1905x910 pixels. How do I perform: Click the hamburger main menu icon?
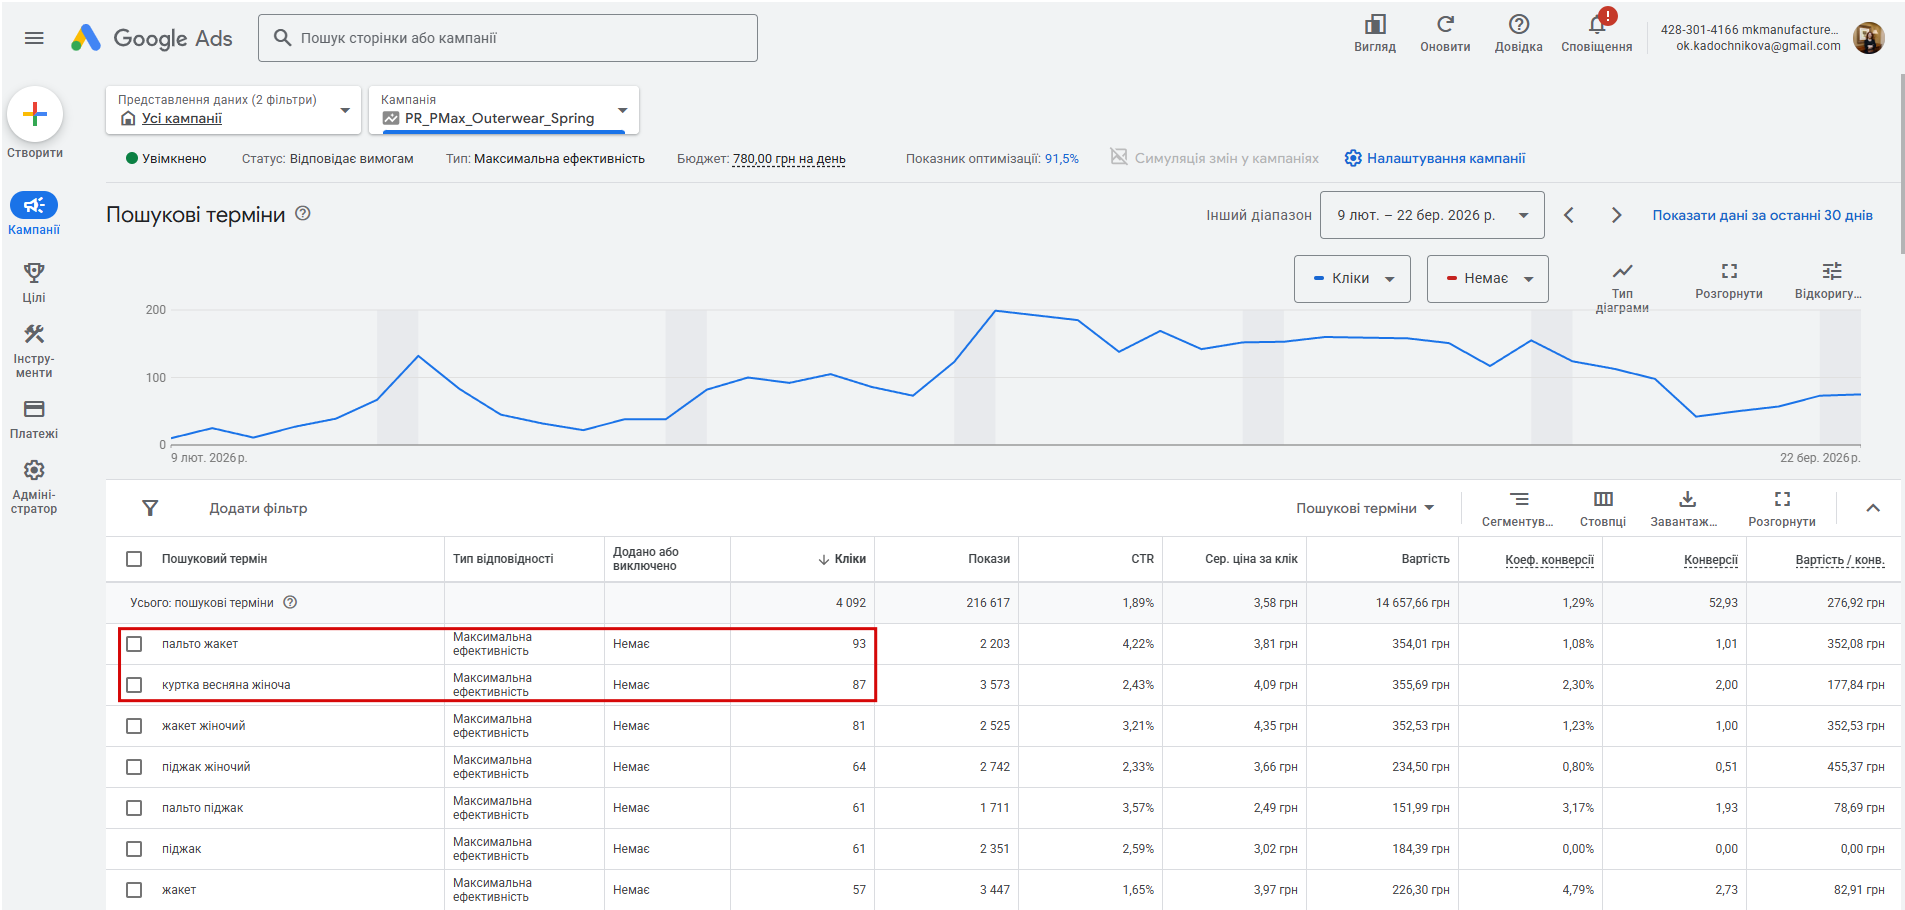[x=34, y=38]
